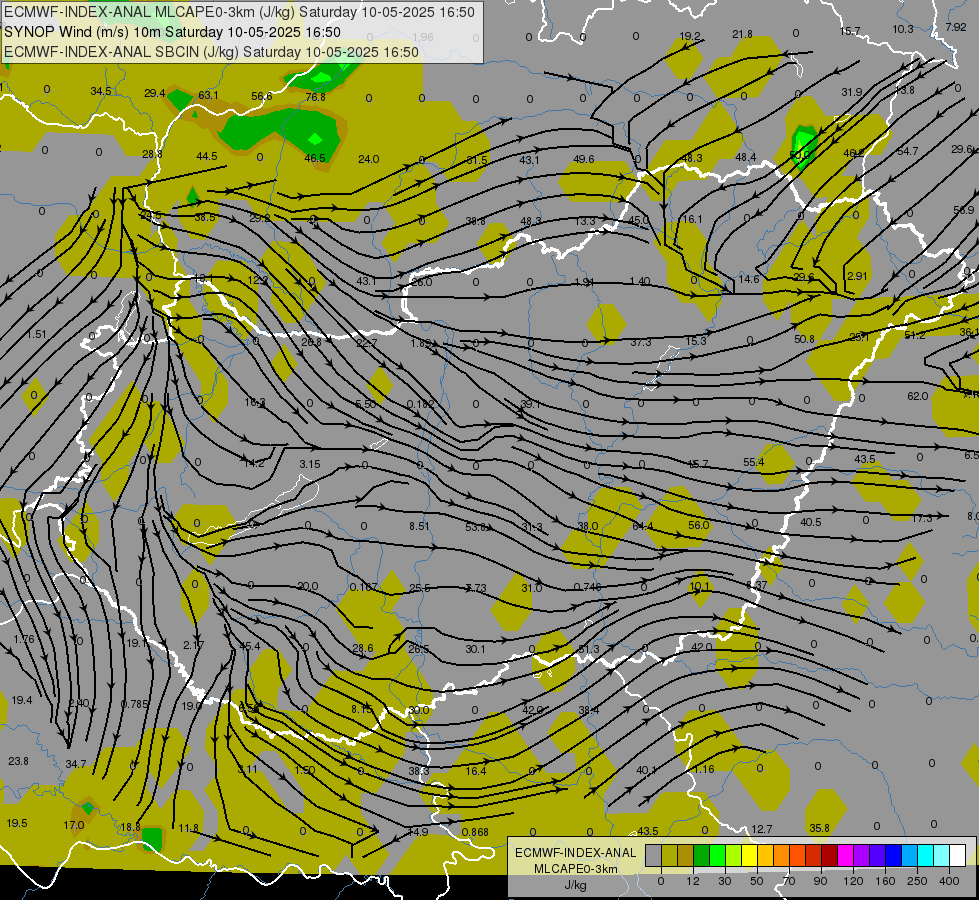Screen dimensions: 979x900
Task: Click the map value 56.6
Action: [262, 96]
